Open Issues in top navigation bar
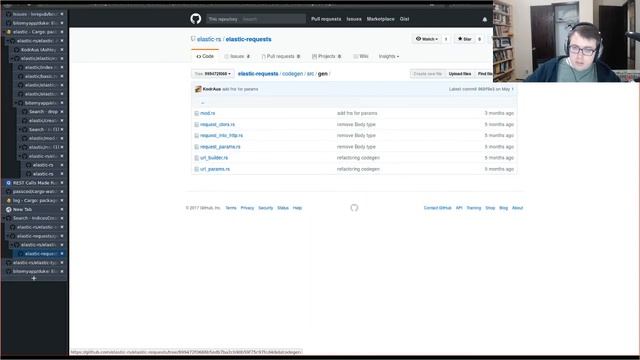 click(354, 19)
